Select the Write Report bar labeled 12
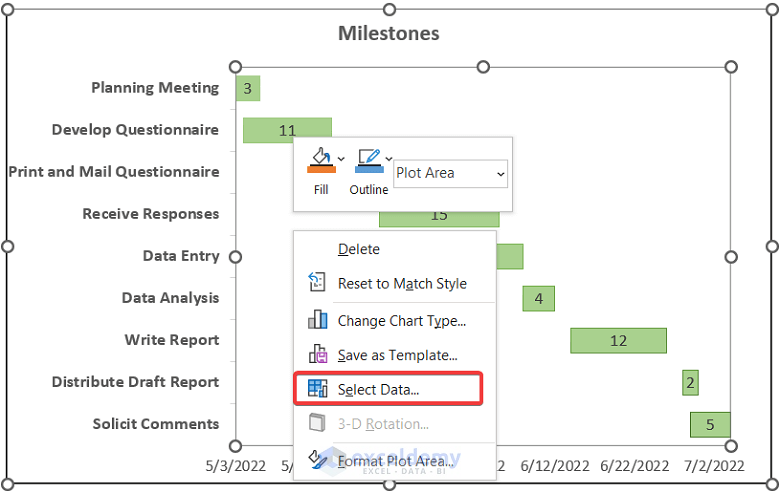The width and height of the screenshot is (780, 493). pos(618,340)
